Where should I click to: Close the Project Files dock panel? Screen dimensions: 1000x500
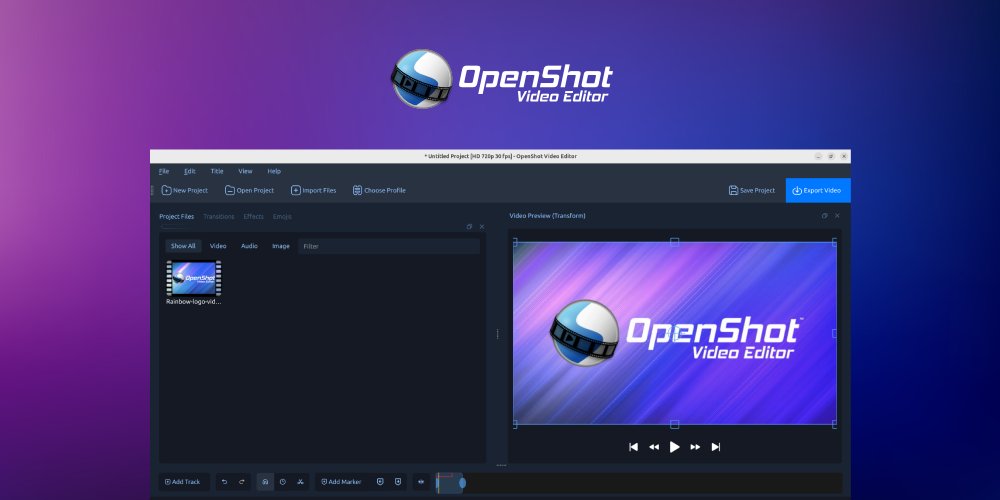482,226
